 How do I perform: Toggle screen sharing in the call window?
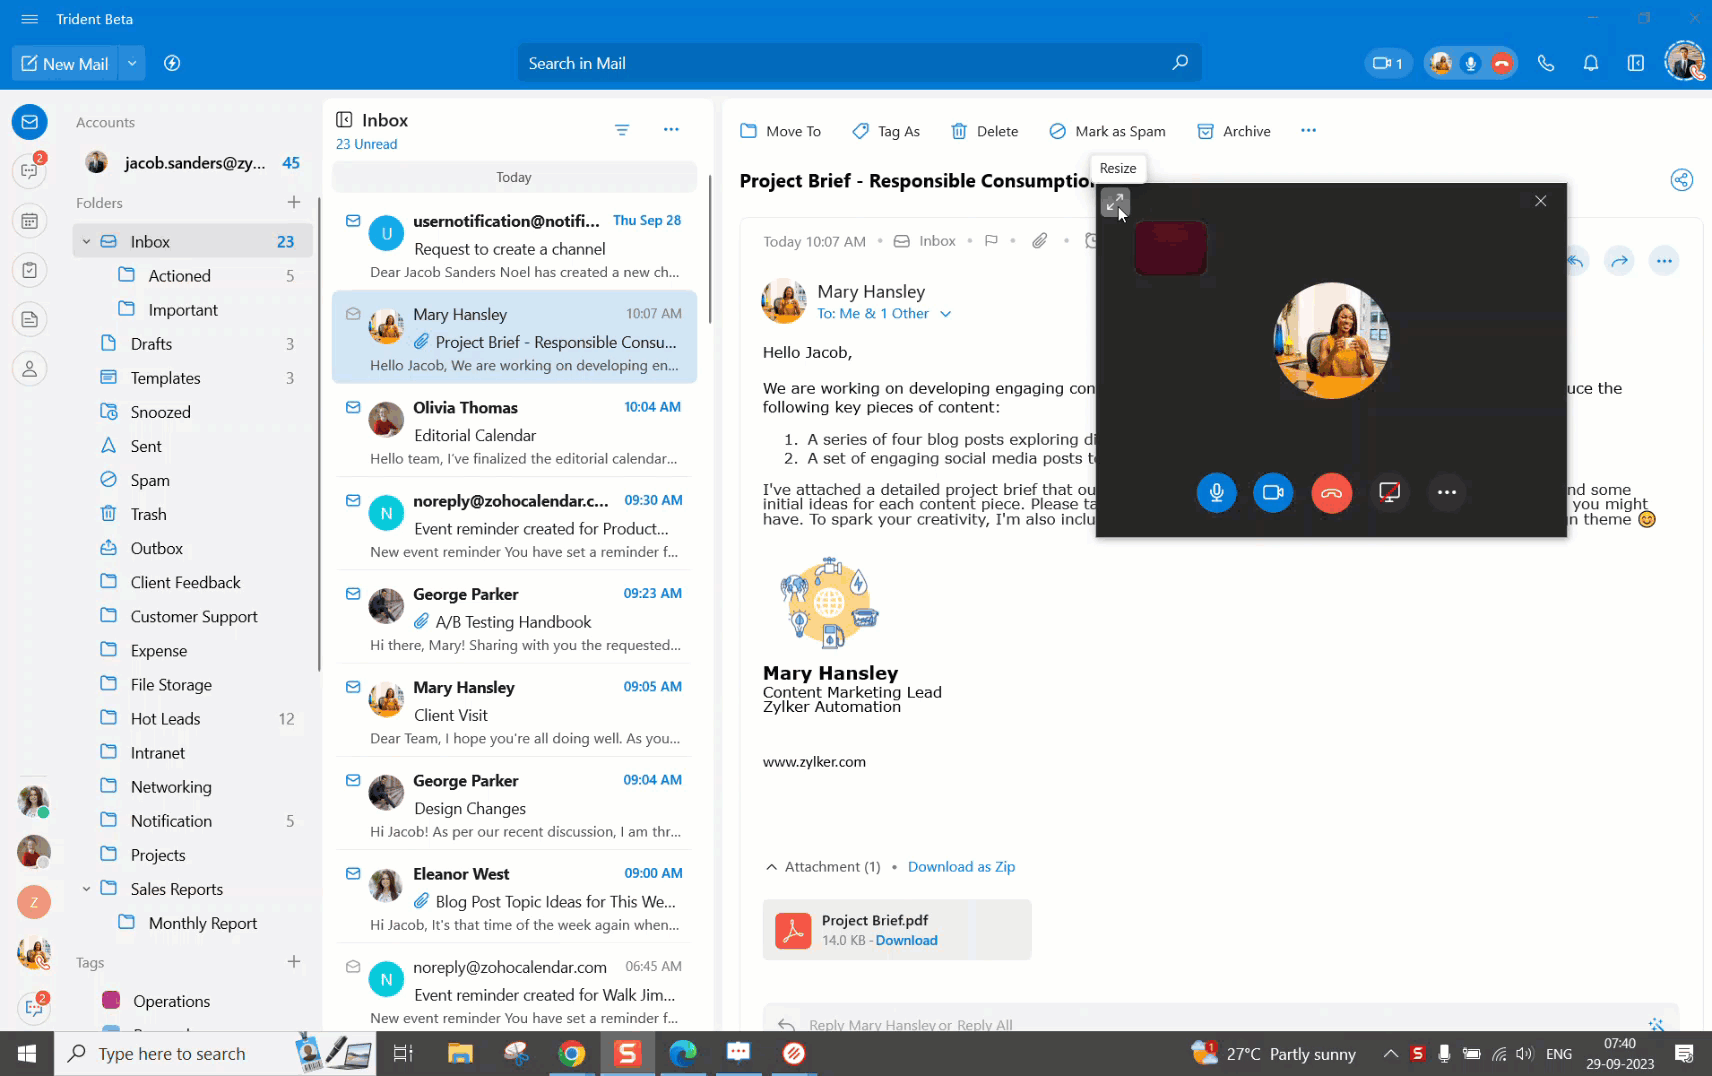coord(1389,492)
